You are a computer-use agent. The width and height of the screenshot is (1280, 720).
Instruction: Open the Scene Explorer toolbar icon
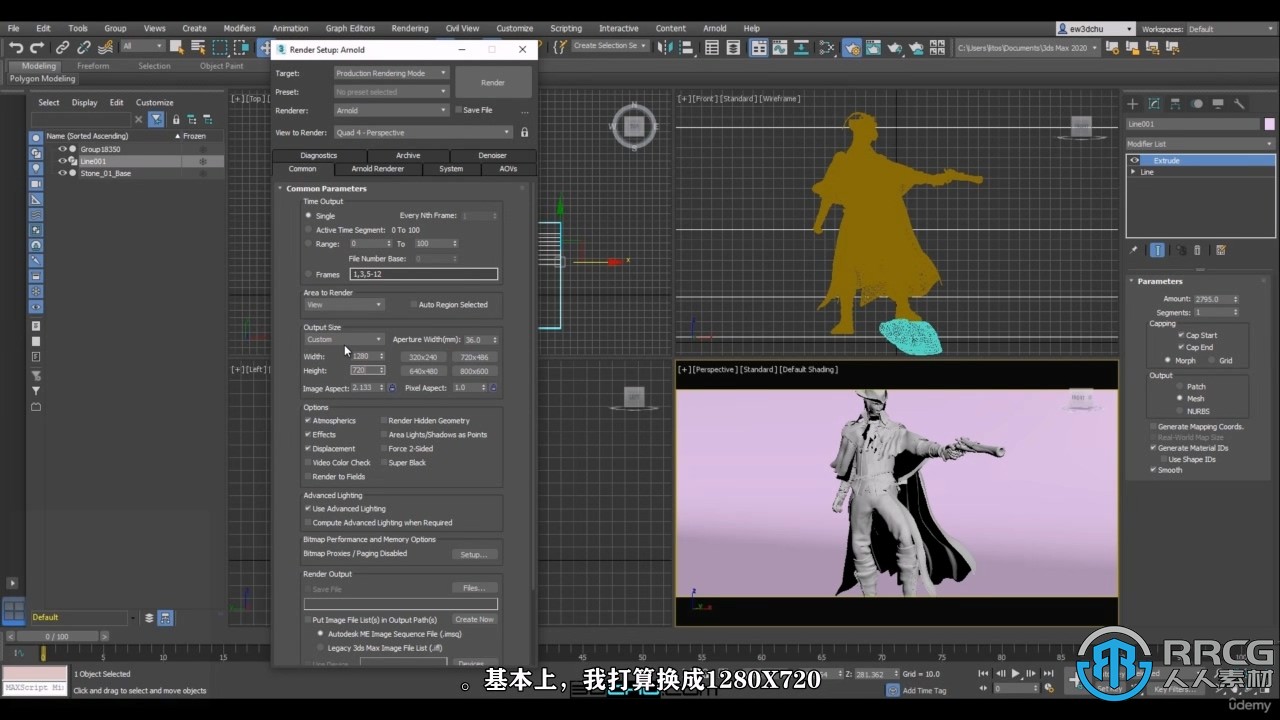pos(712,47)
